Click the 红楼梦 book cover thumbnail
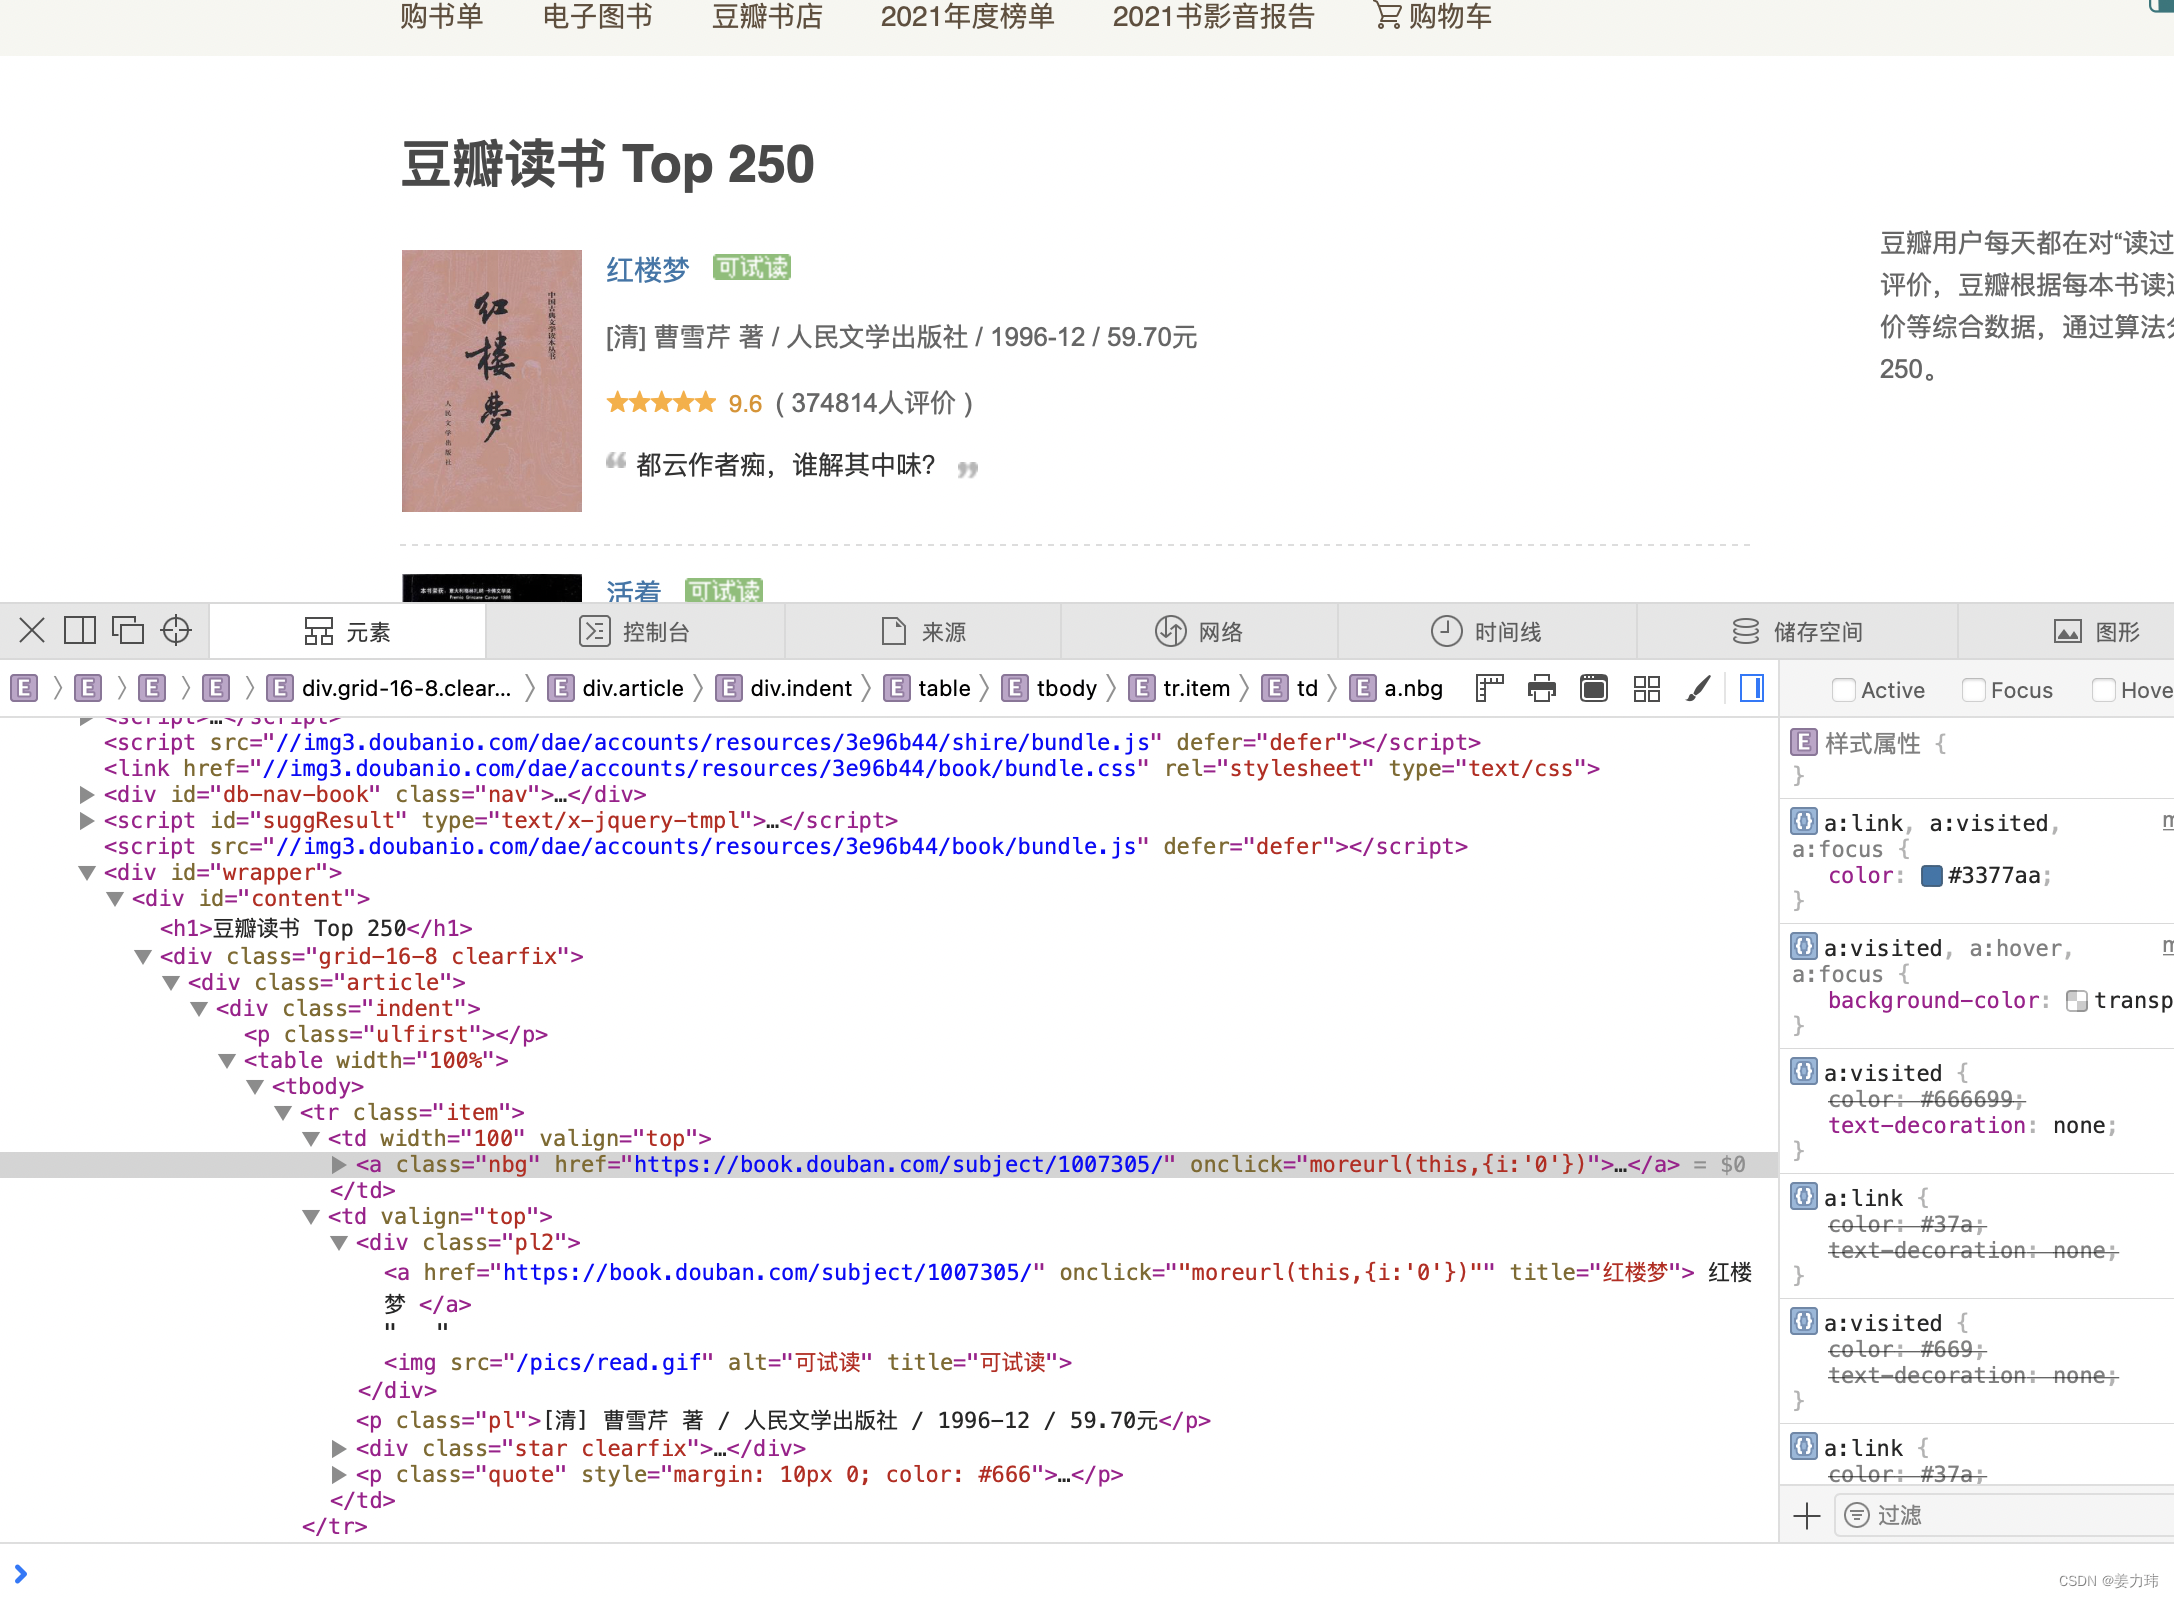 click(x=492, y=381)
